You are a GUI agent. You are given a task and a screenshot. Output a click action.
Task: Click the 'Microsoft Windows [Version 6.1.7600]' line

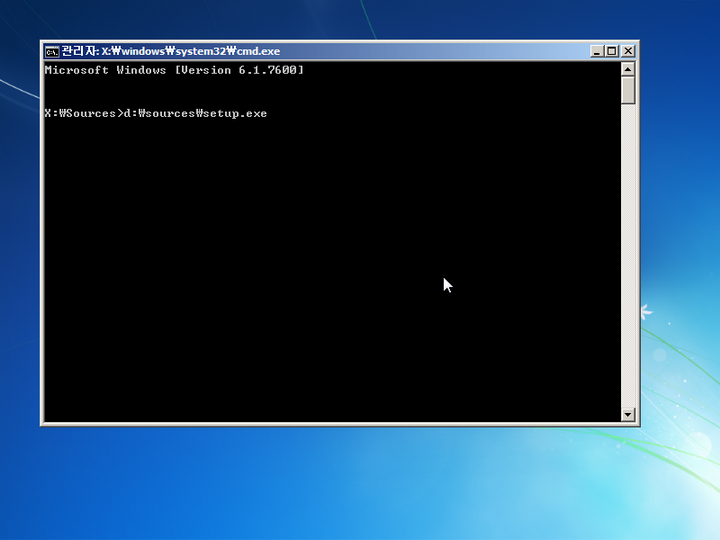(174, 70)
